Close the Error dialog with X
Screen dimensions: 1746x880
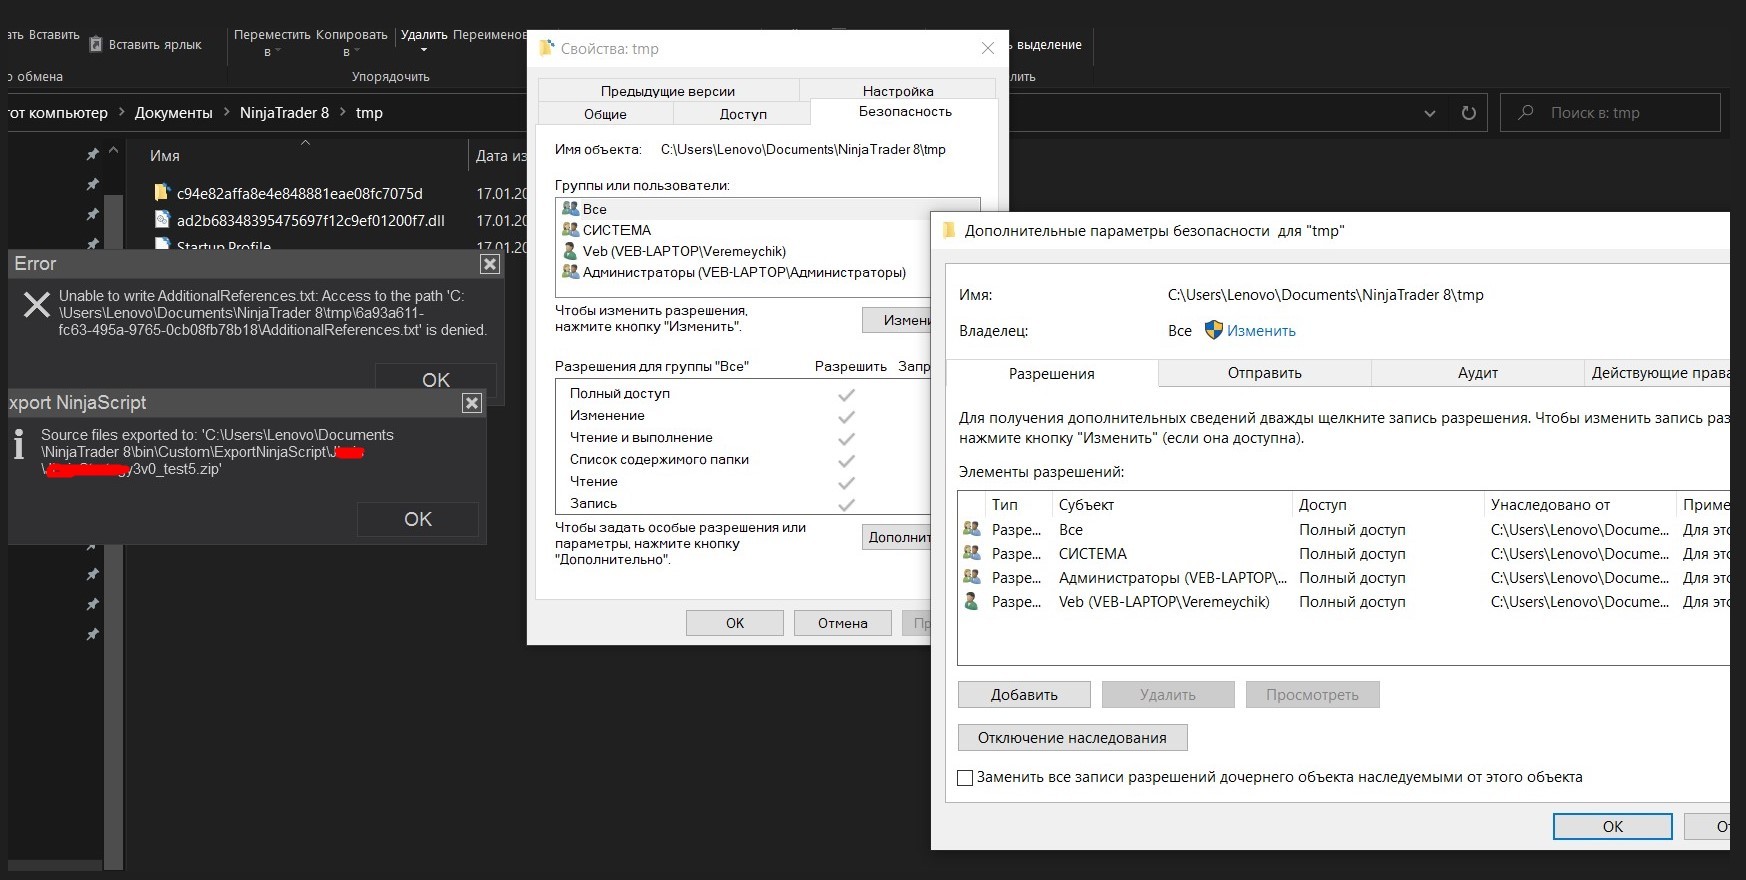pyautogui.click(x=490, y=264)
